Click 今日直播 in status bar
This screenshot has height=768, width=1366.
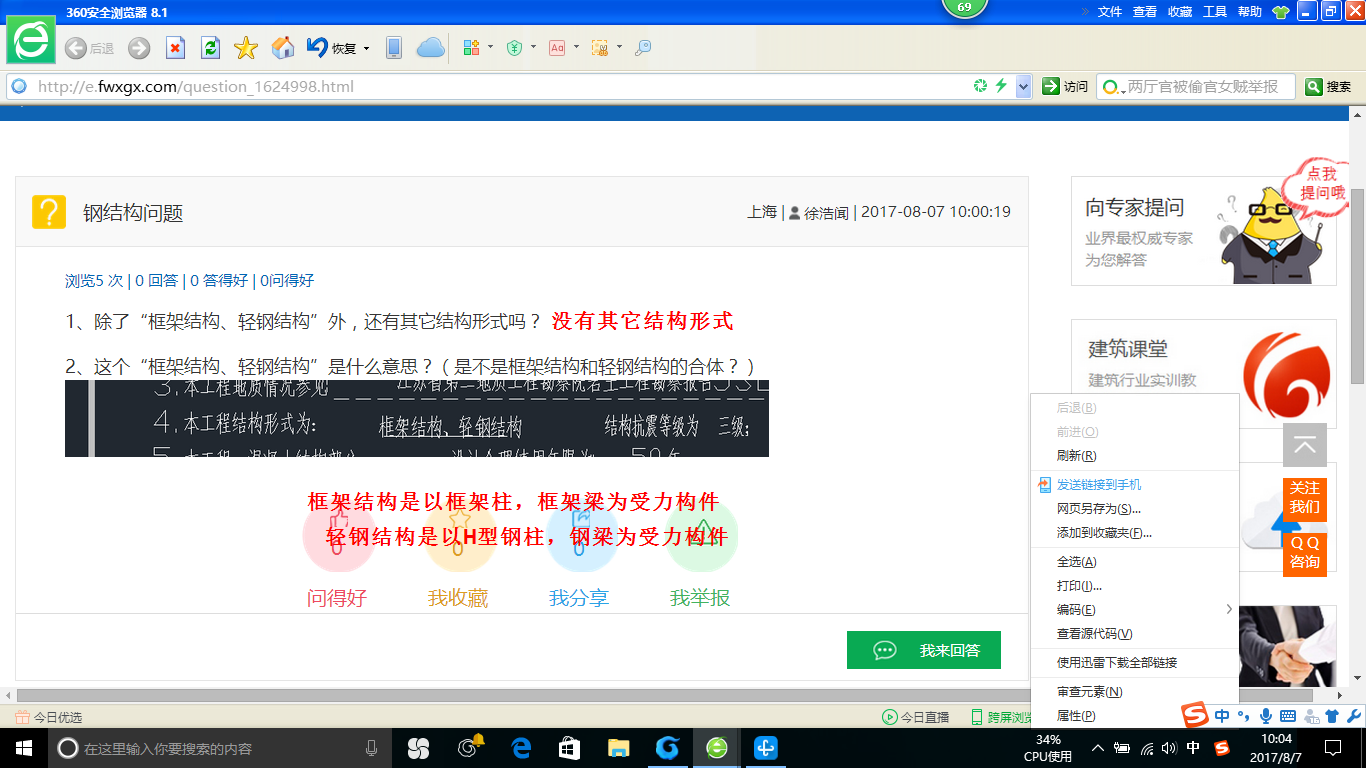click(915, 717)
